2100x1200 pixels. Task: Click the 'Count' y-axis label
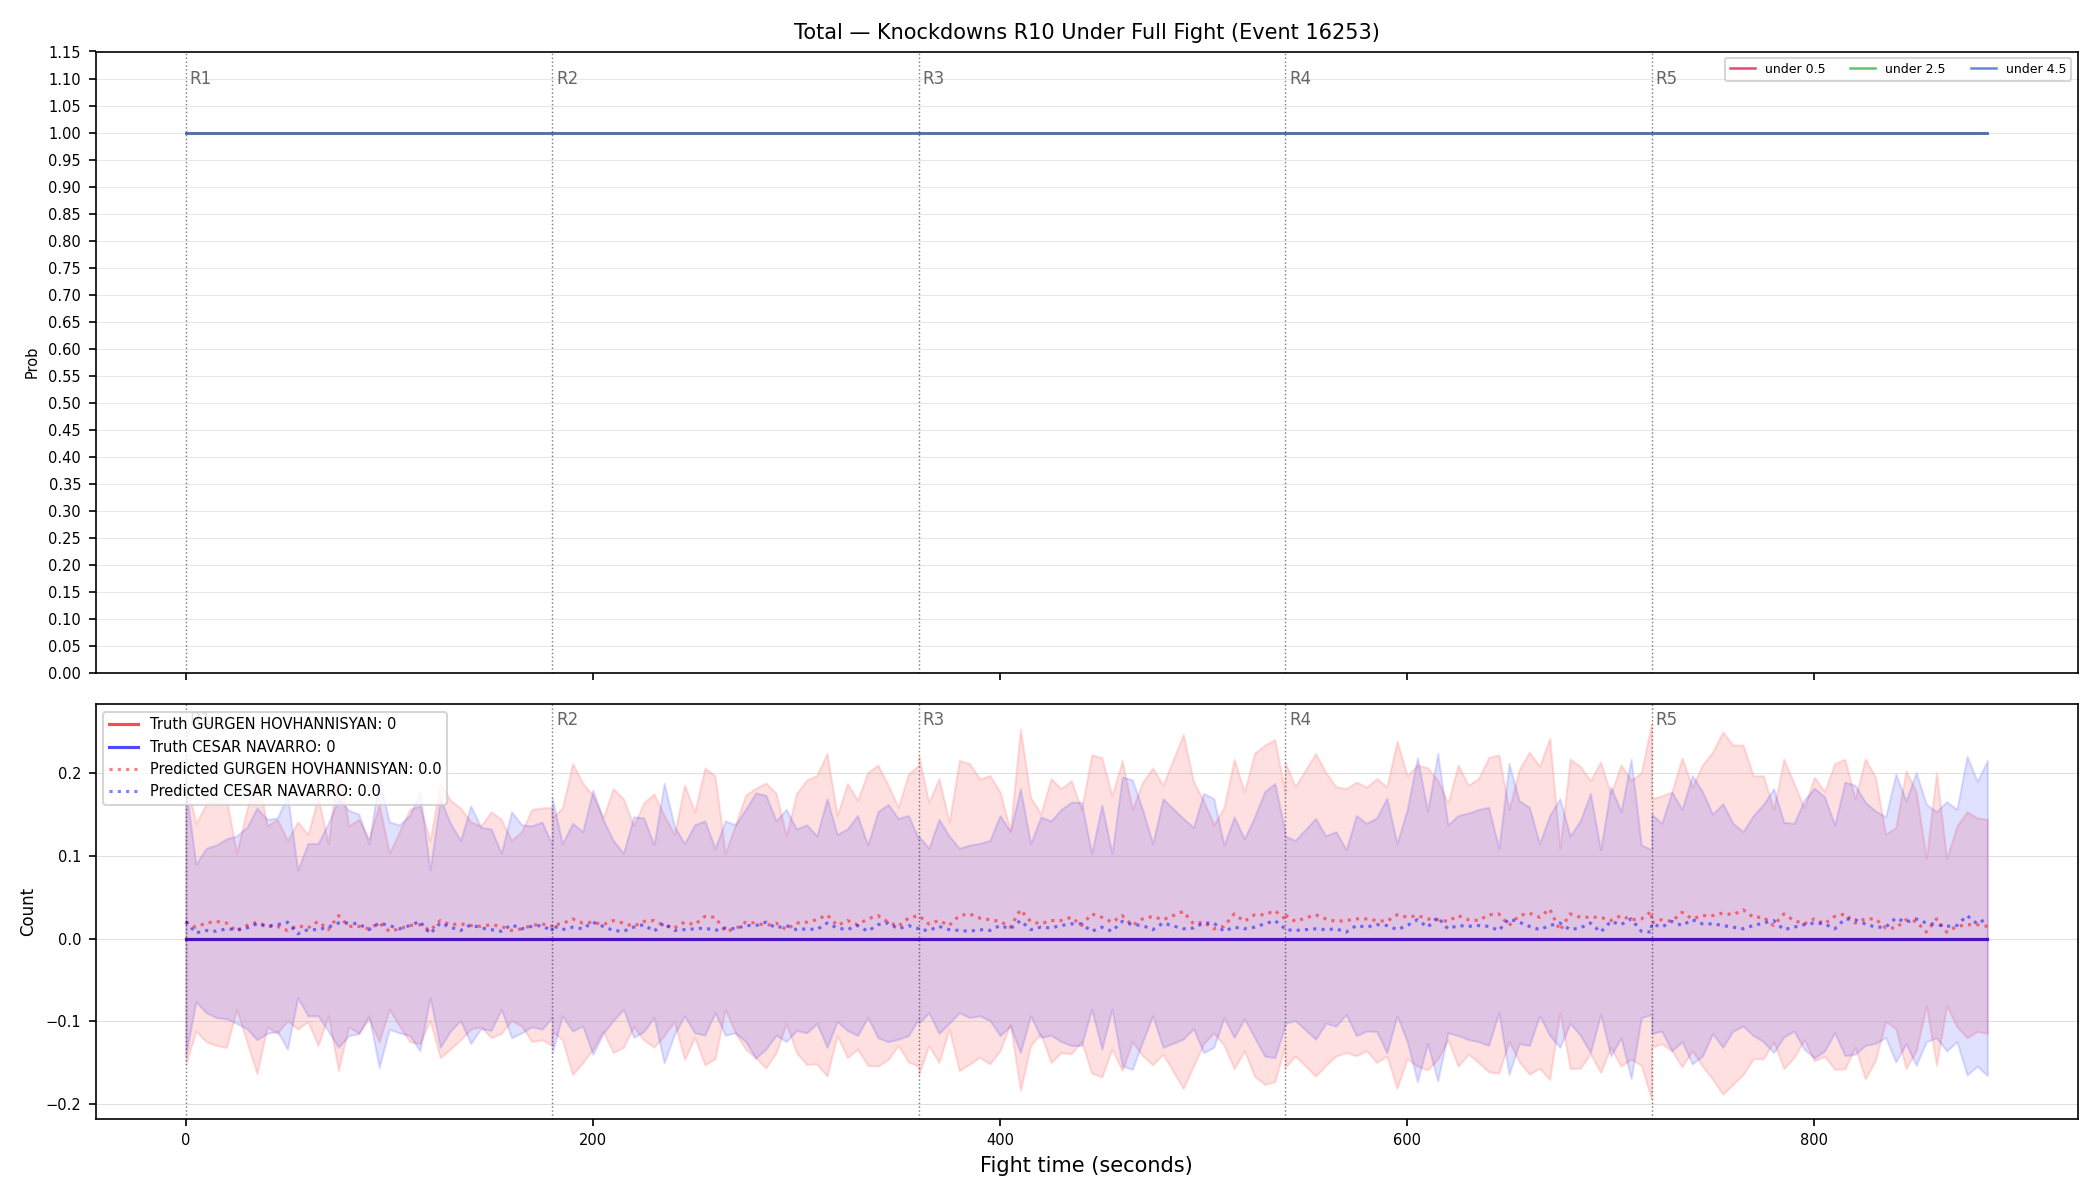point(27,912)
